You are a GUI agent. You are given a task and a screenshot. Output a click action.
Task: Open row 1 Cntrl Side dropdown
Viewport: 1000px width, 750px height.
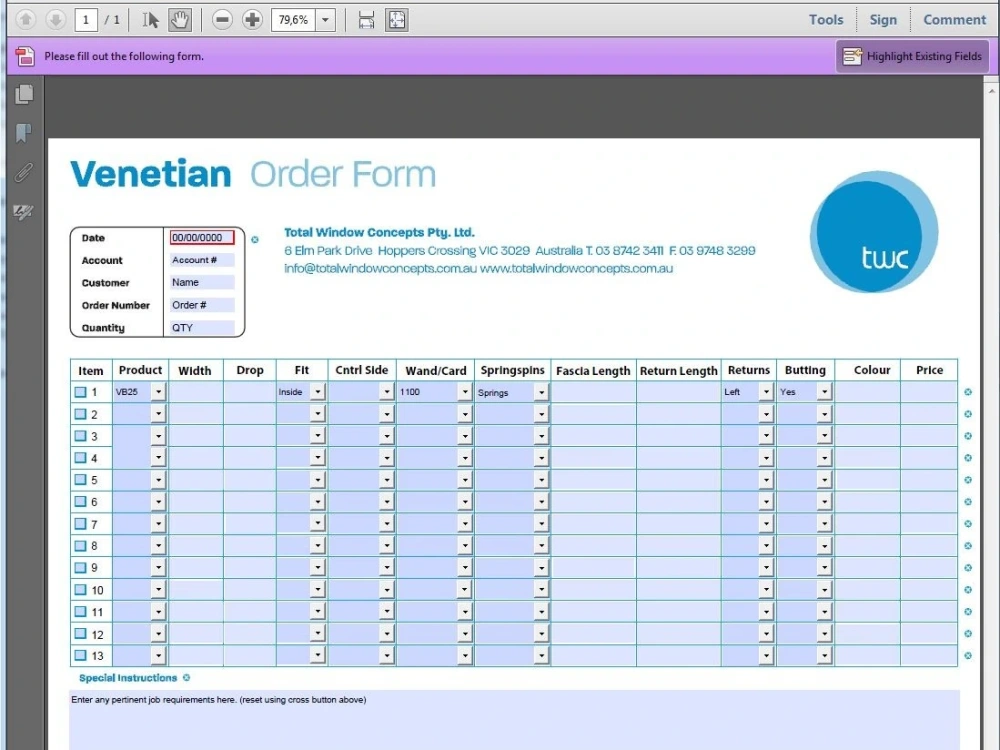[386, 392]
